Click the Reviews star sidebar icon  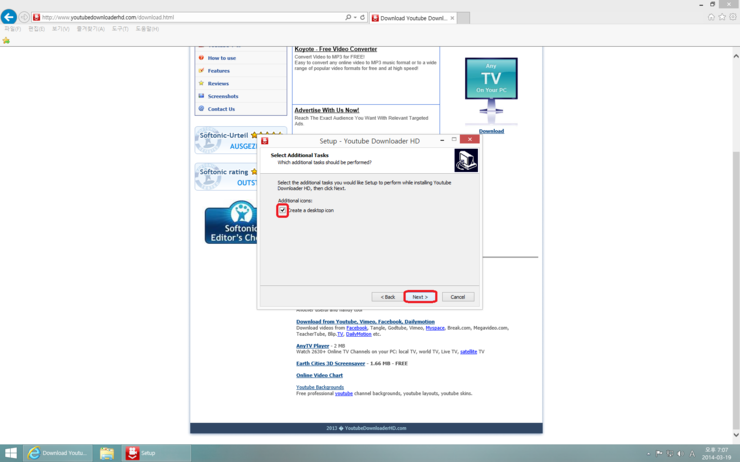(x=202, y=83)
